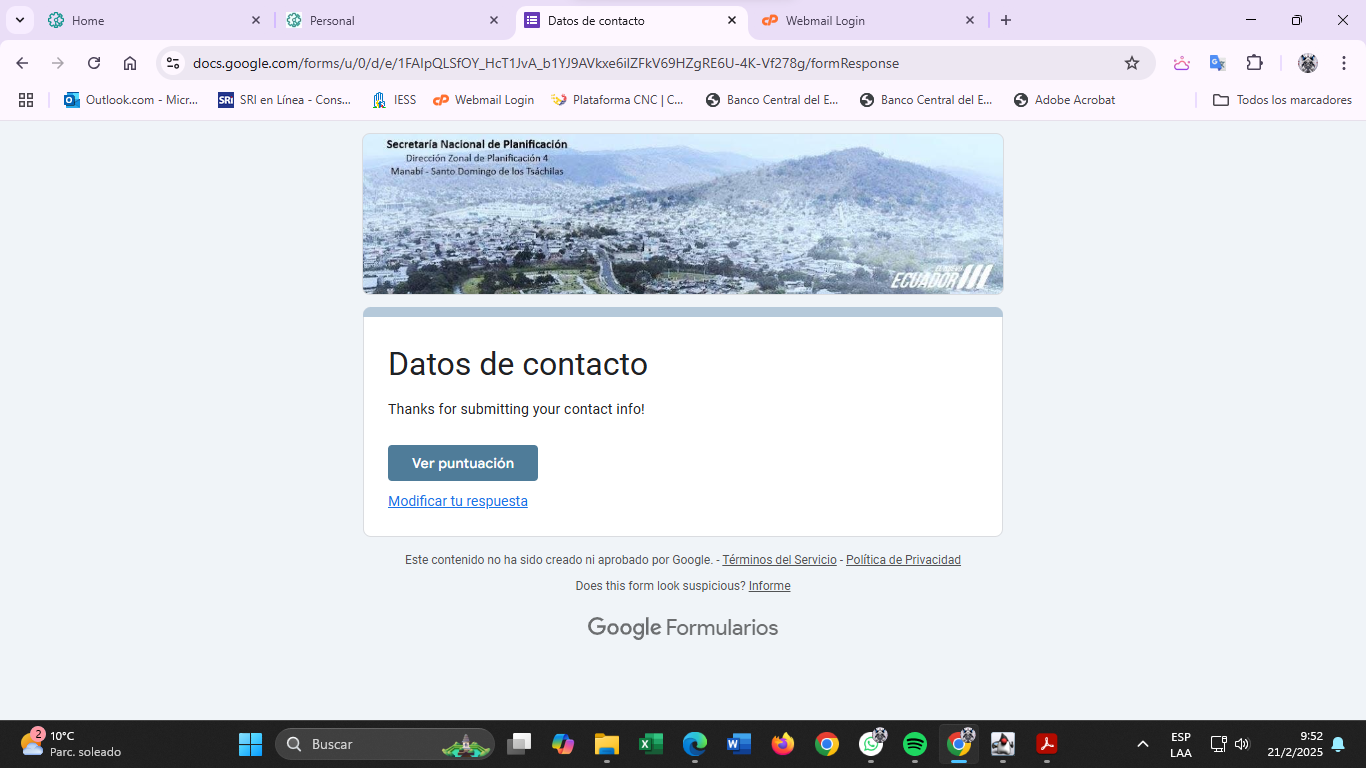Screen dimensions: 1366x768
Task: Open the Modificar tu respuesta link
Action: point(458,501)
